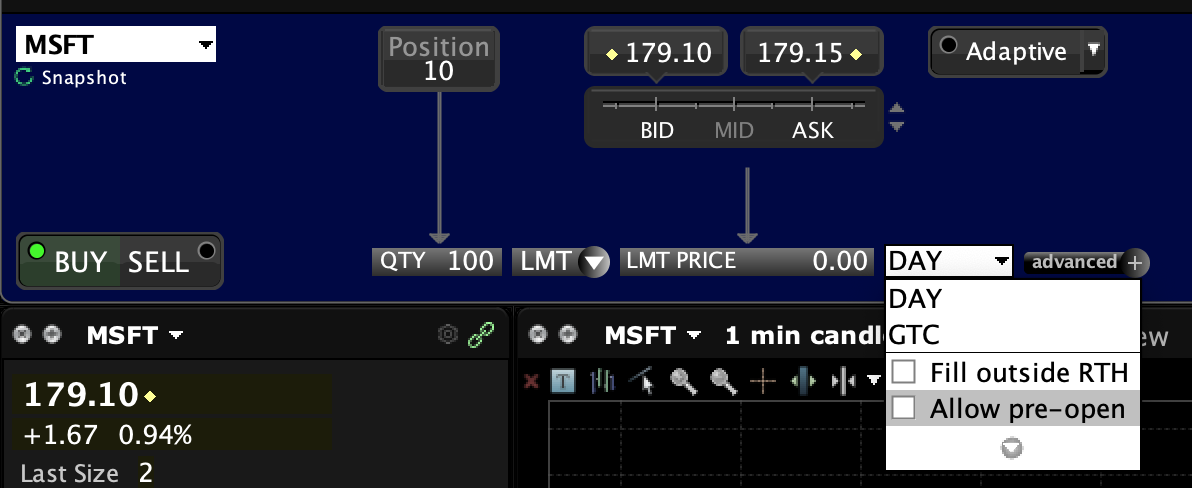Viewport: 1192px width, 488px height.
Task: Click the first magnifier zoom icon
Action: 684,380
